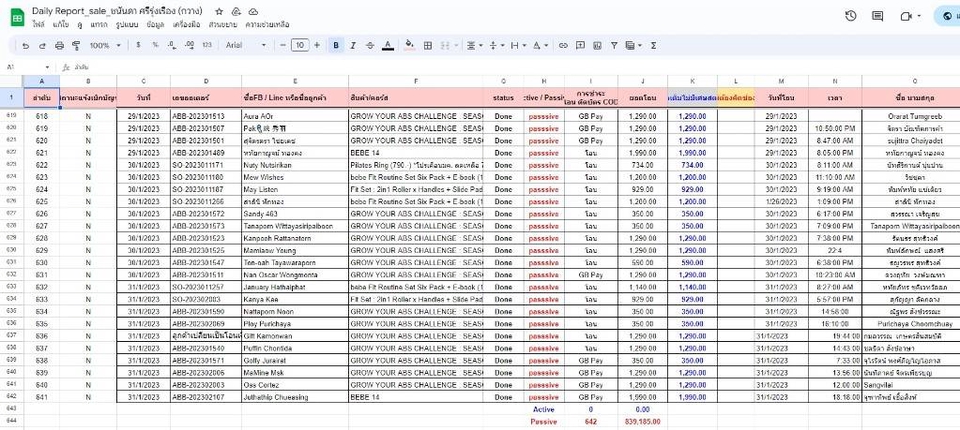Open the ความช่วยเหลือ (Help) menu
The width and height of the screenshot is (960, 430).
pyautogui.click(x=267, y=25)
